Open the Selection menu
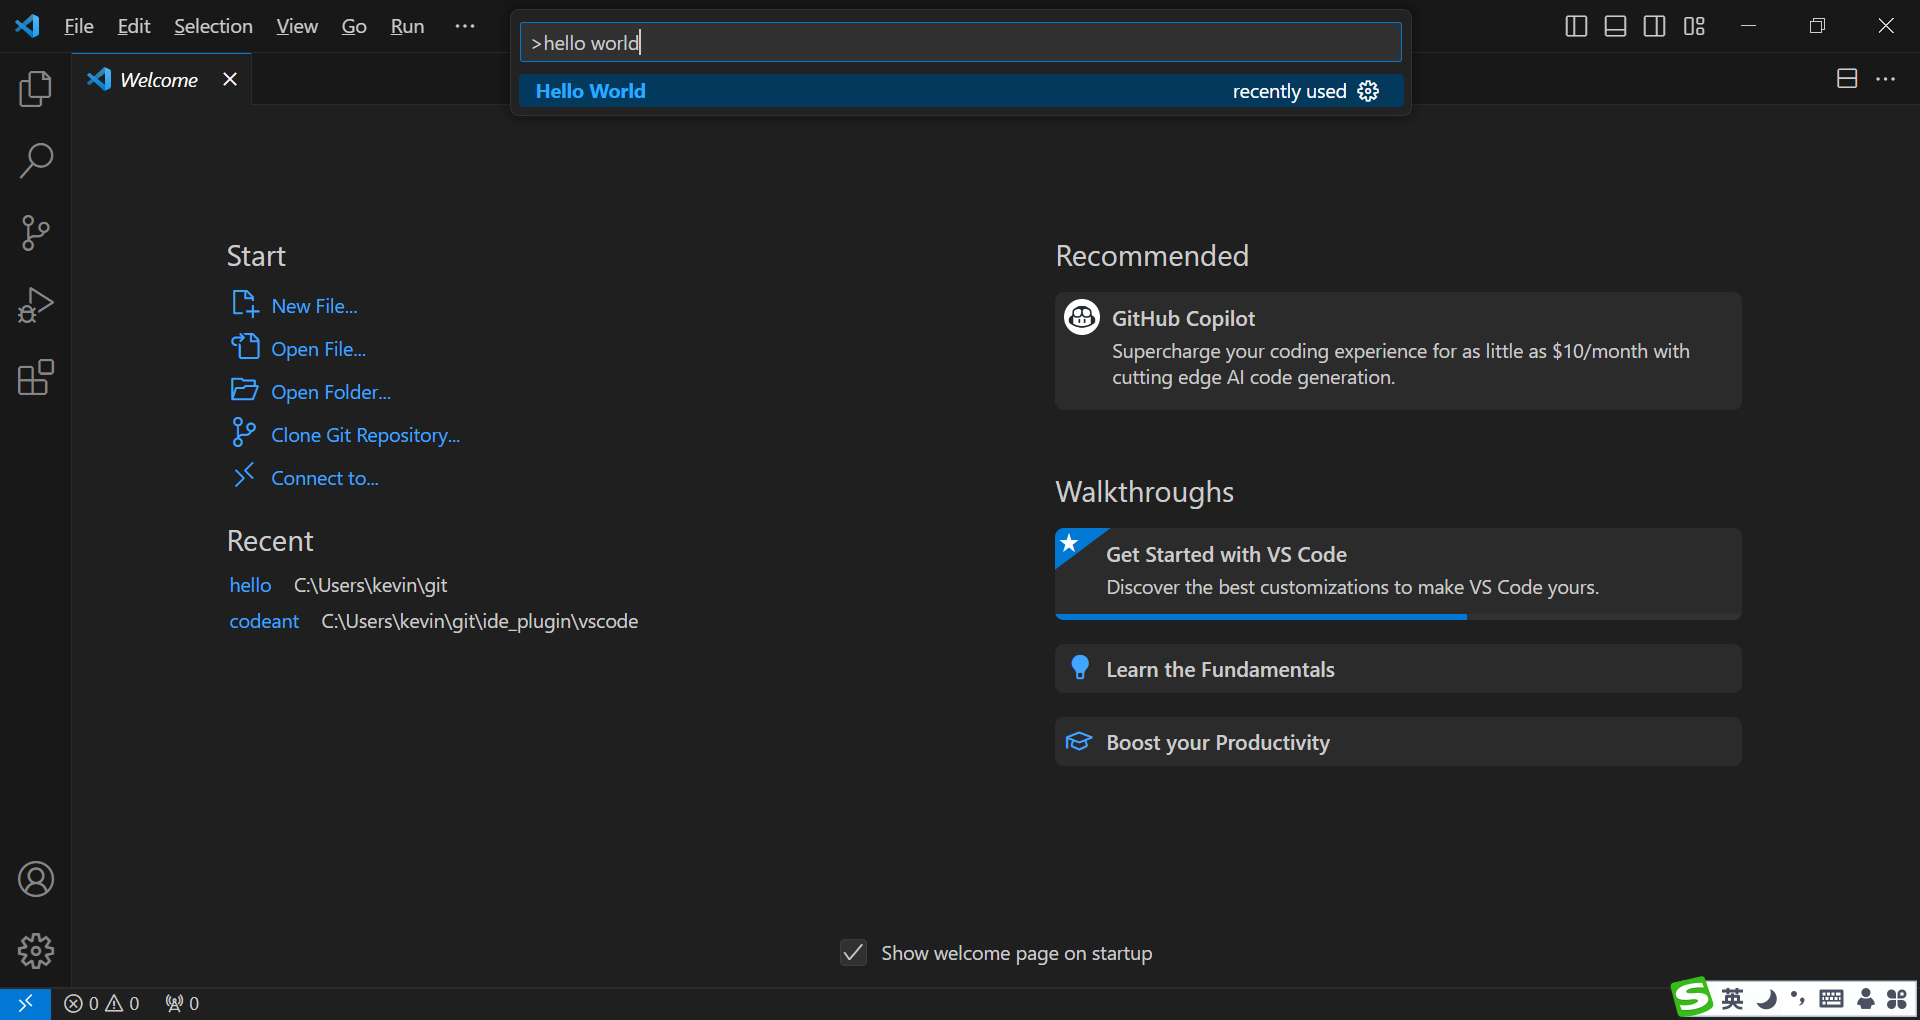The image size is (1920, 1020). click(213, 26)
